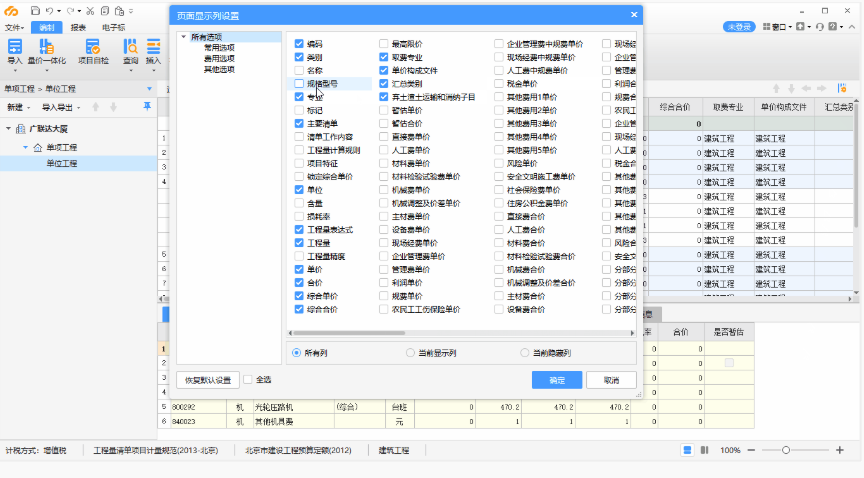The width and height of the screenshot is (864, 478).
Task: Click the Cut scissors icon
Action: point(90,10)
